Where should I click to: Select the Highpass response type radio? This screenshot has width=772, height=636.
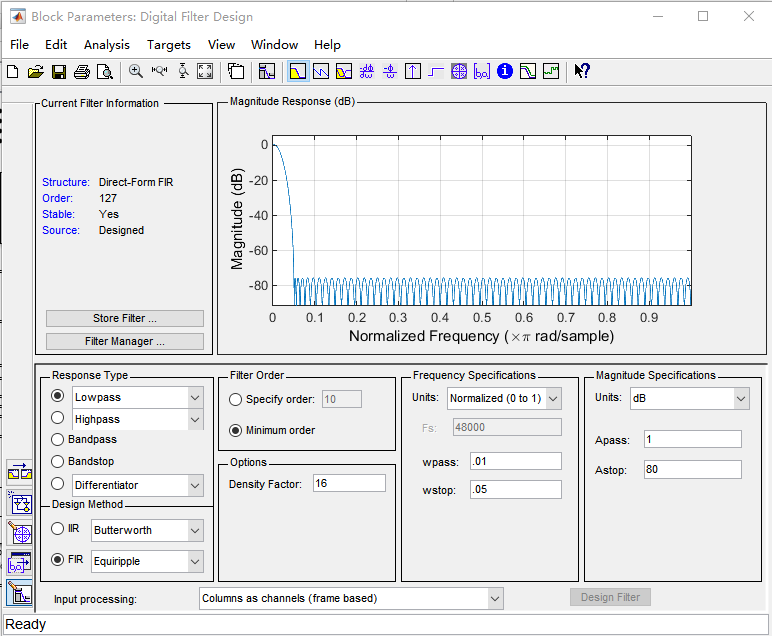click(x=58, y=418)
